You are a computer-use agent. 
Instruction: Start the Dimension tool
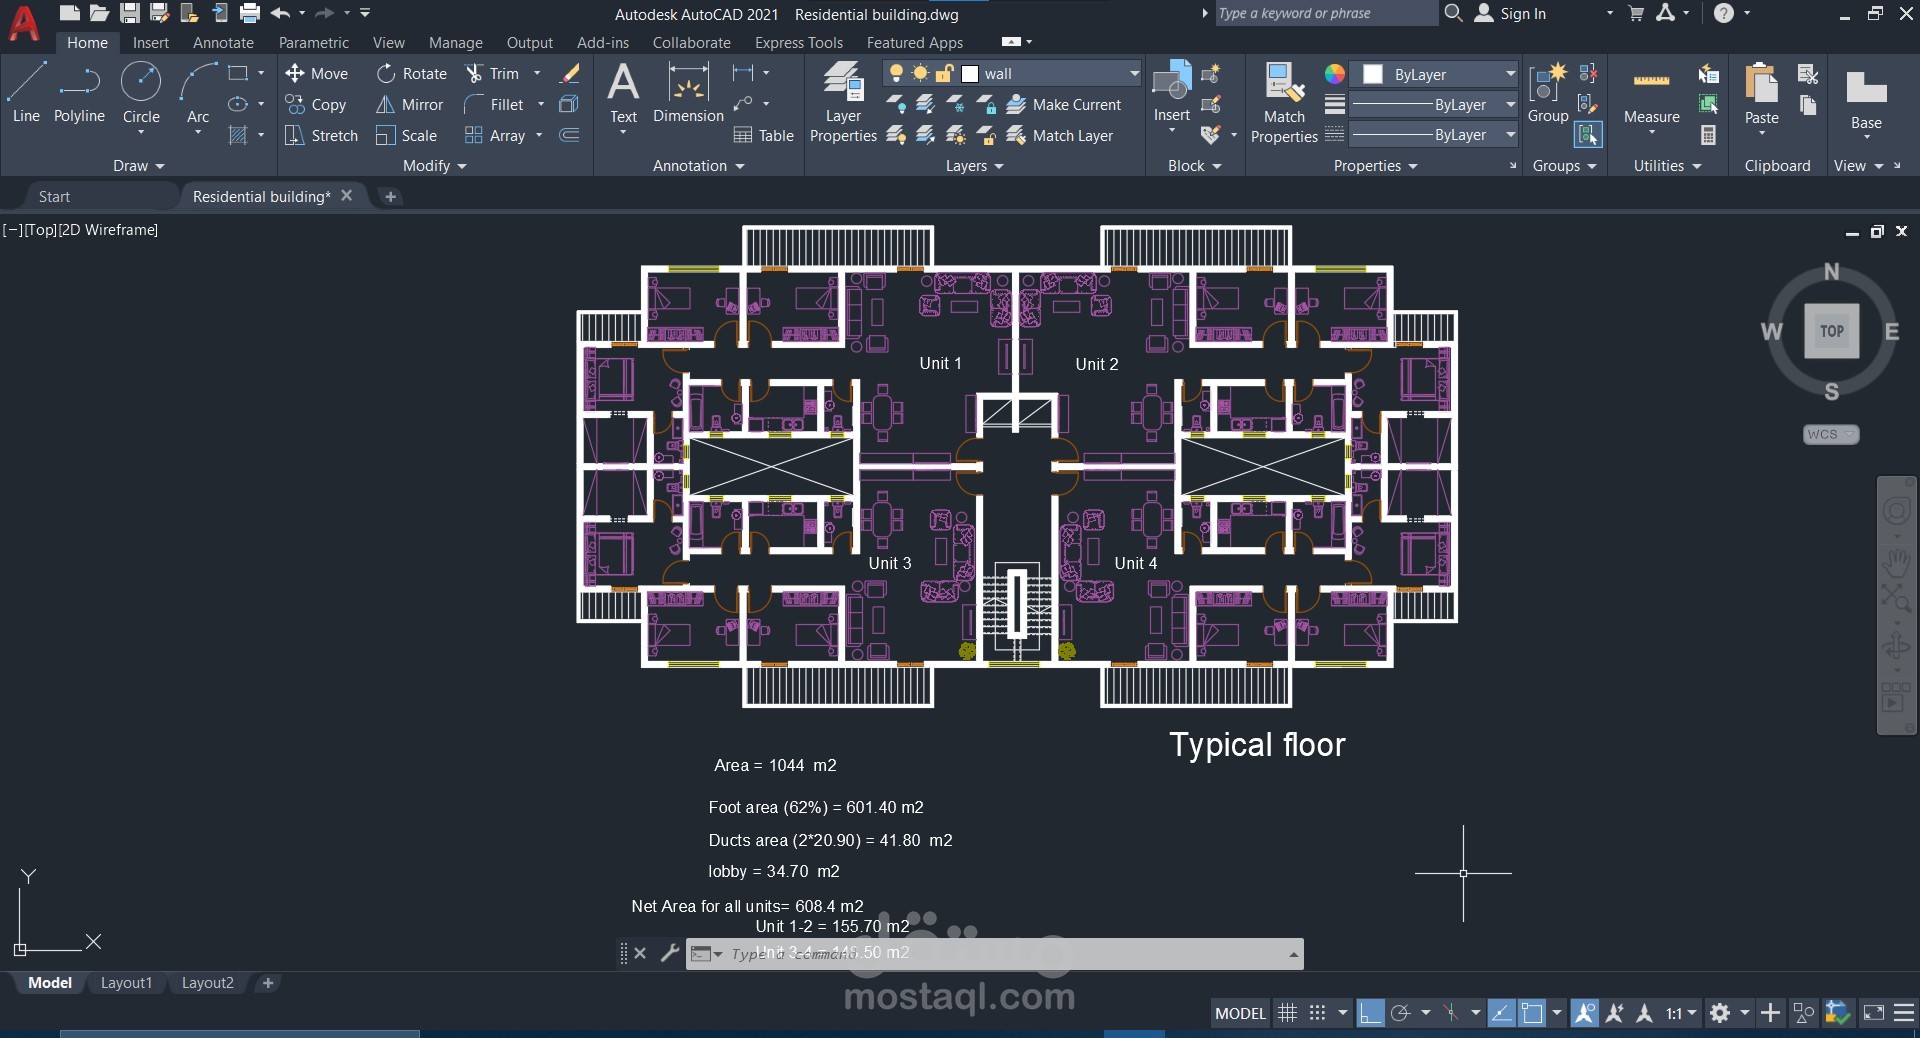pyautogui.click(x=688, y=94)
